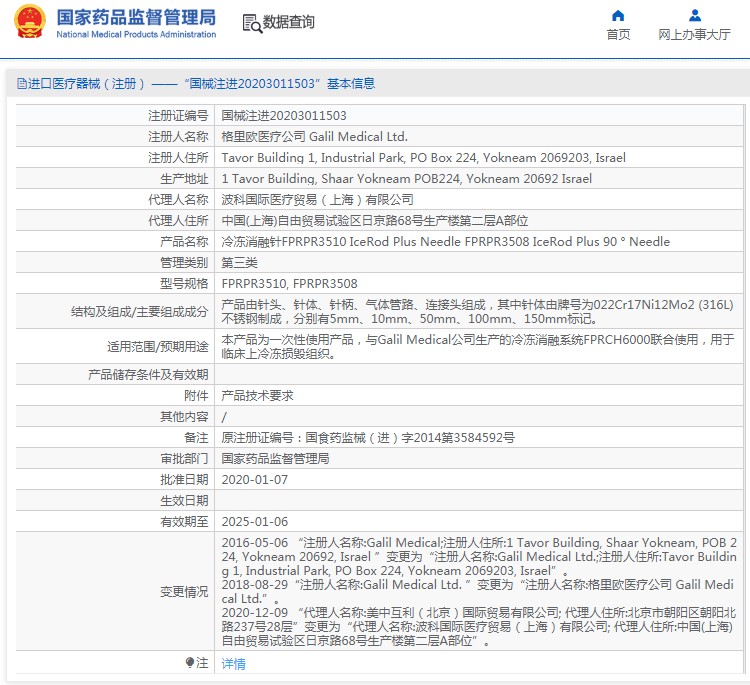Open the 数据查询 search icon
This screenshot has width=750, height=685.
(x=252, y=23)
